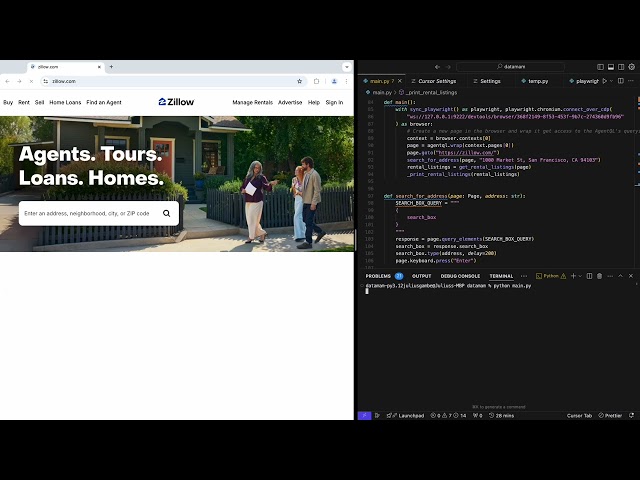
Task: Open the Chrome profile avatar
Action: 334,81
